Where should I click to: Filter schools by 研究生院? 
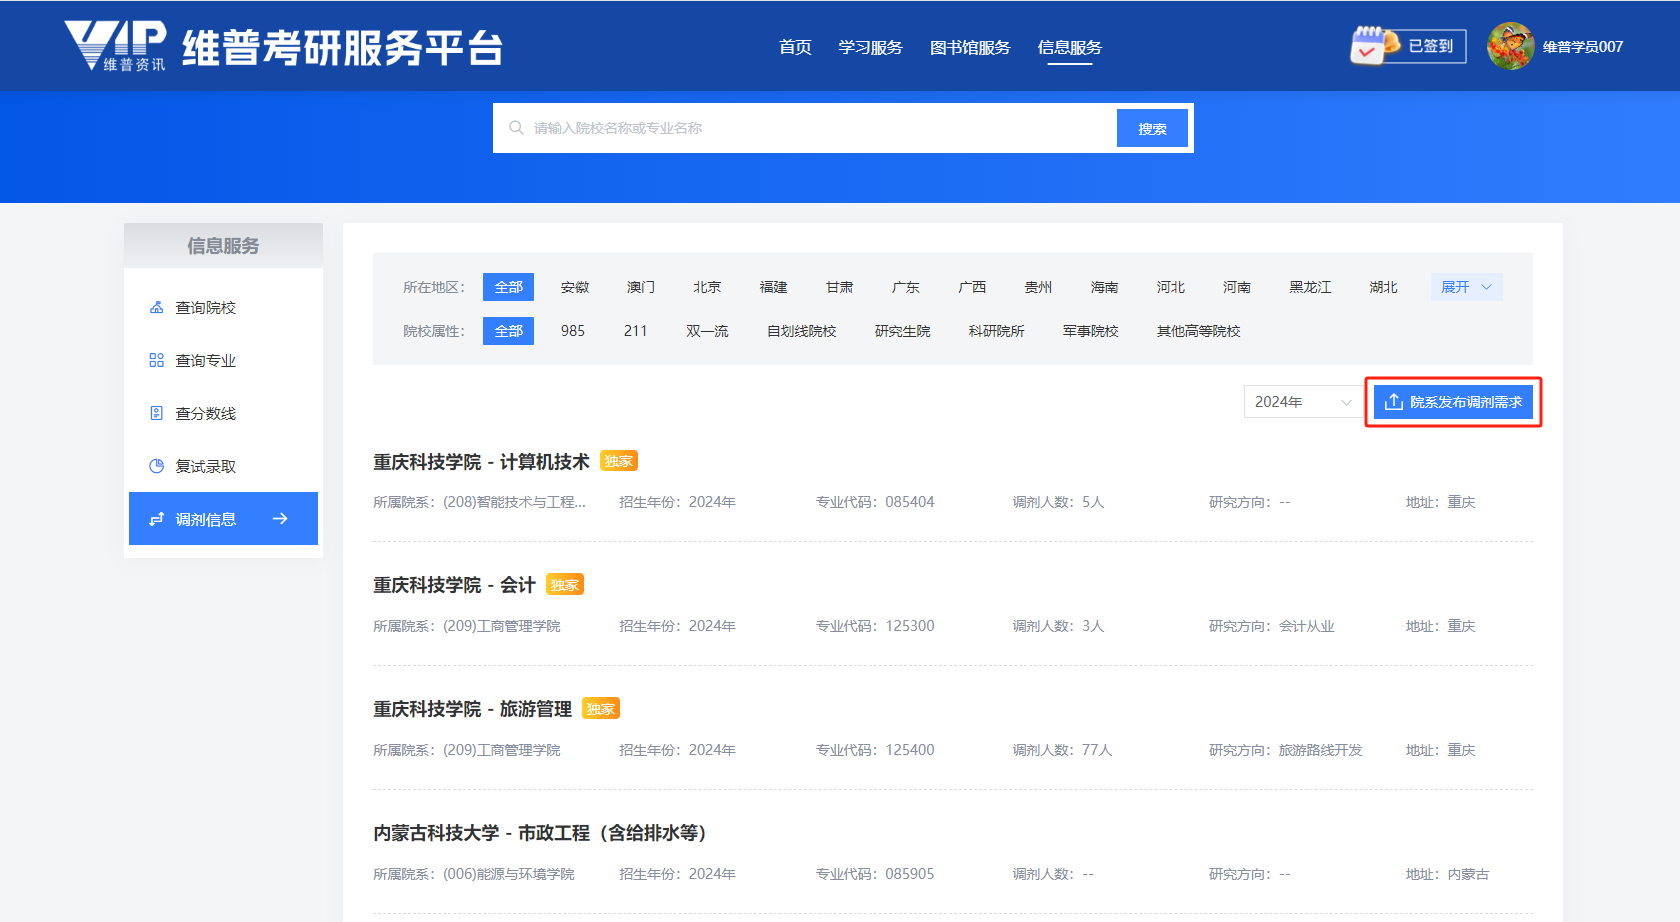coord(902,331)
